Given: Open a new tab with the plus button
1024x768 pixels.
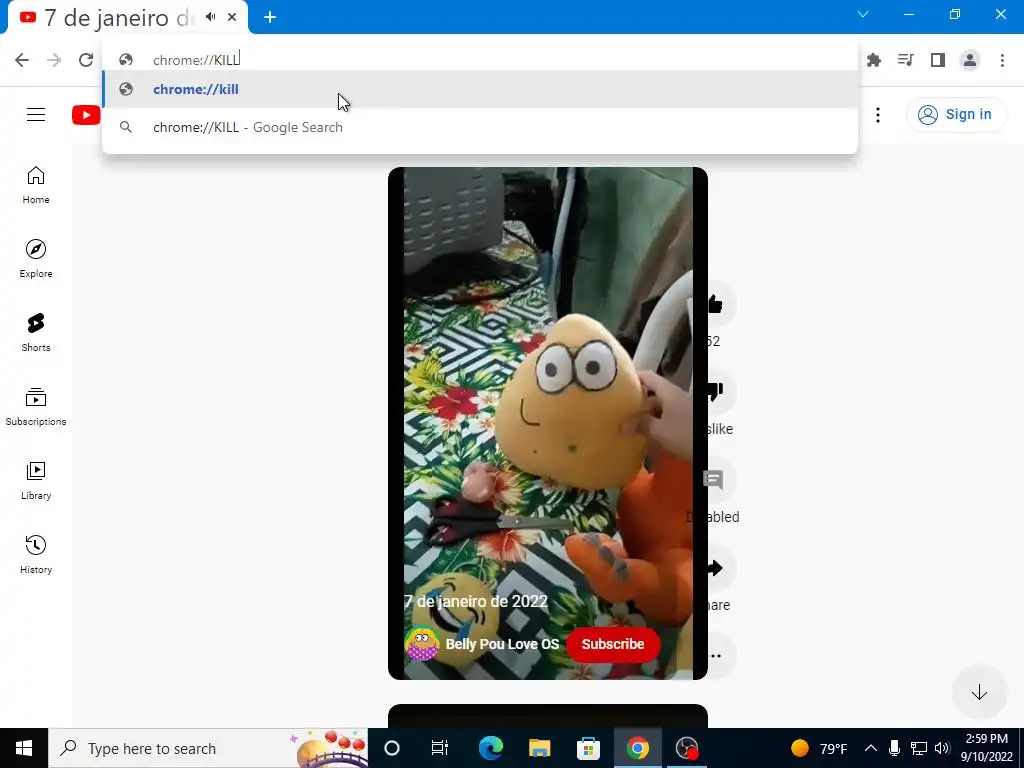Looking at the screenshot, I should click(x=270, y=17).
